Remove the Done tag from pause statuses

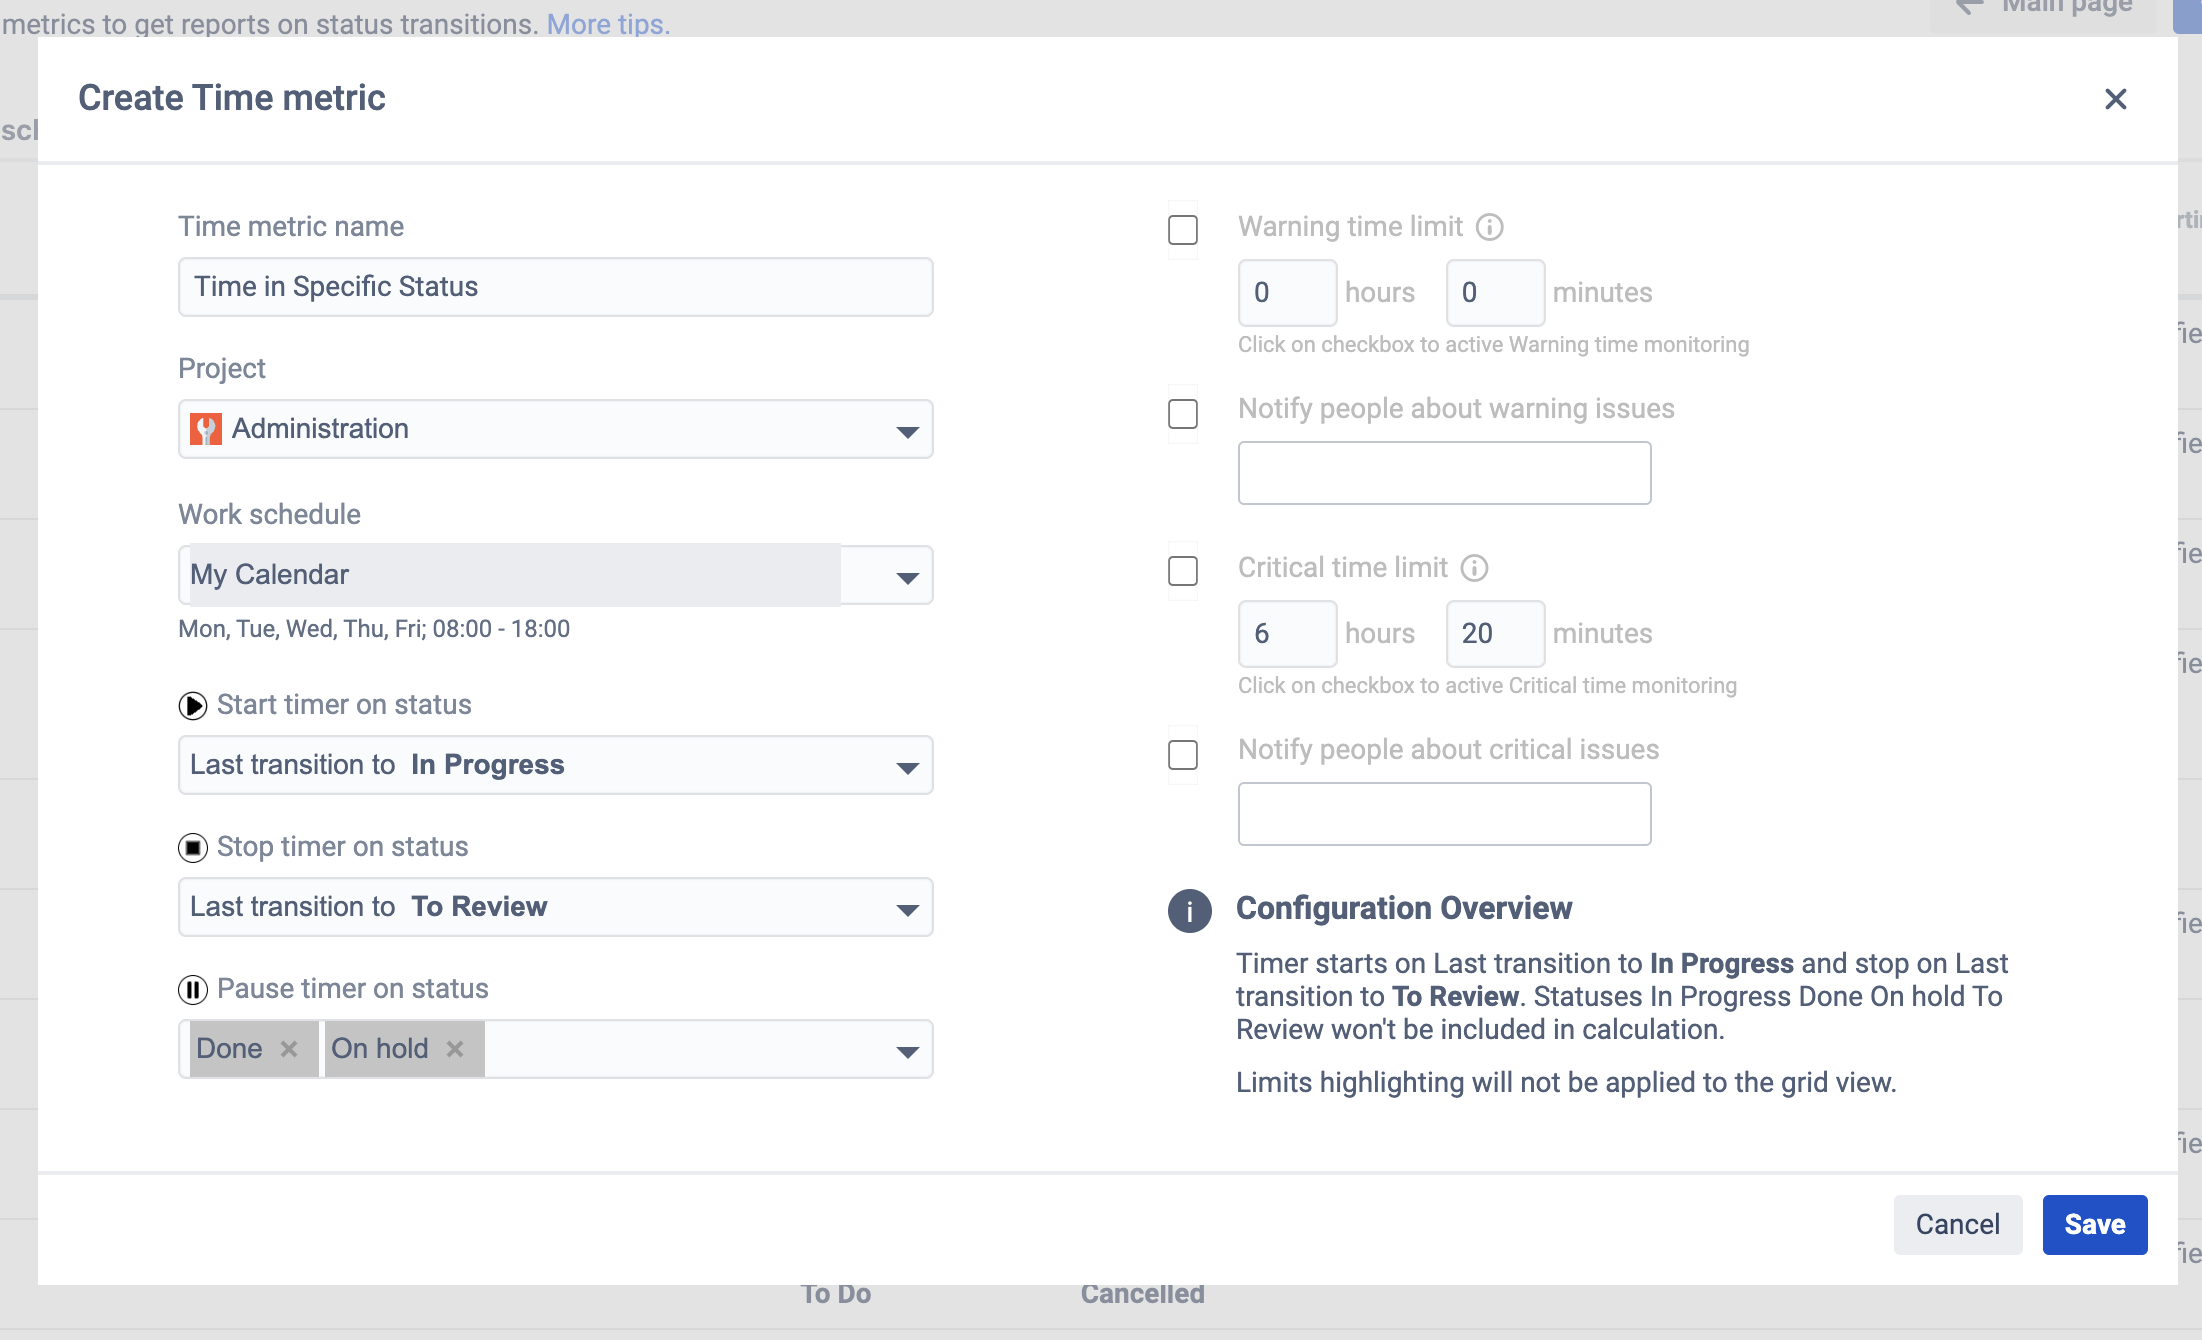289,1049
